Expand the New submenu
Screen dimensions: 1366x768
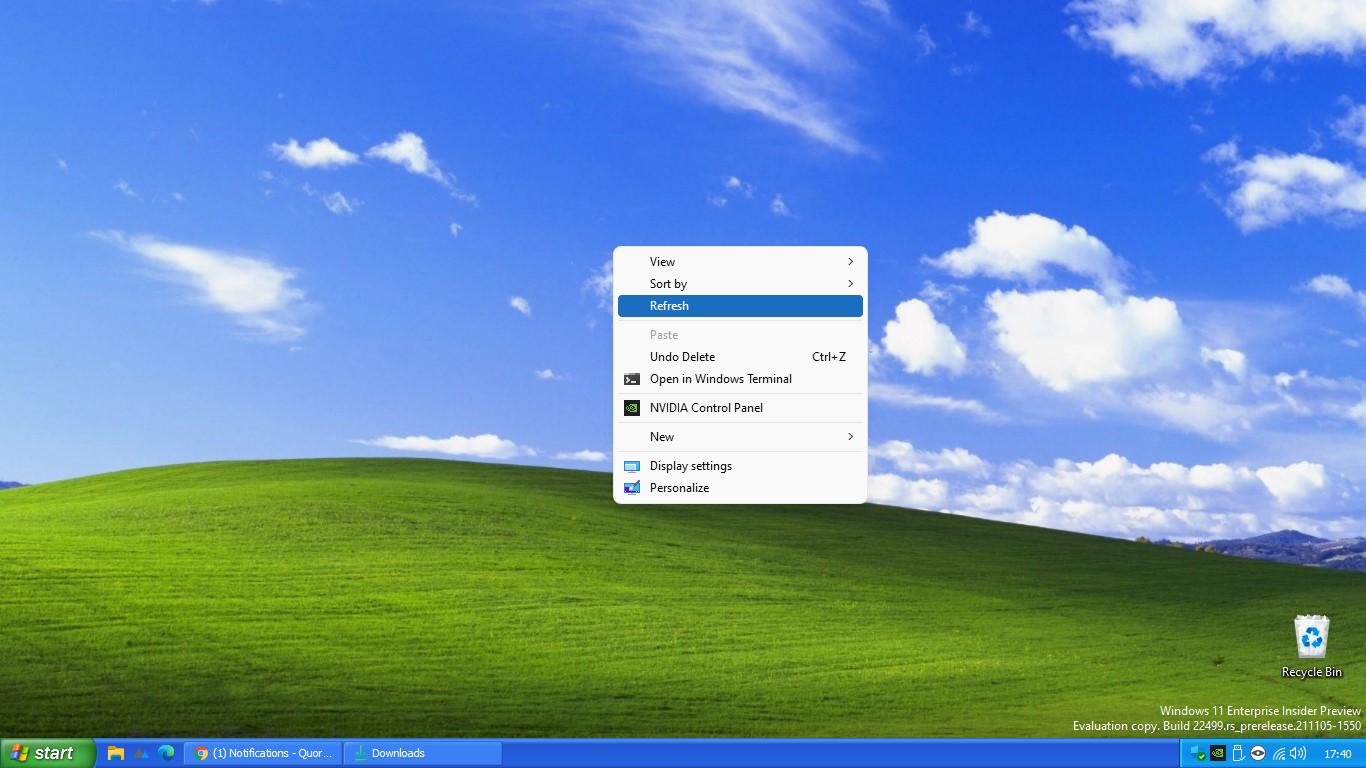[x=740, y=437]
